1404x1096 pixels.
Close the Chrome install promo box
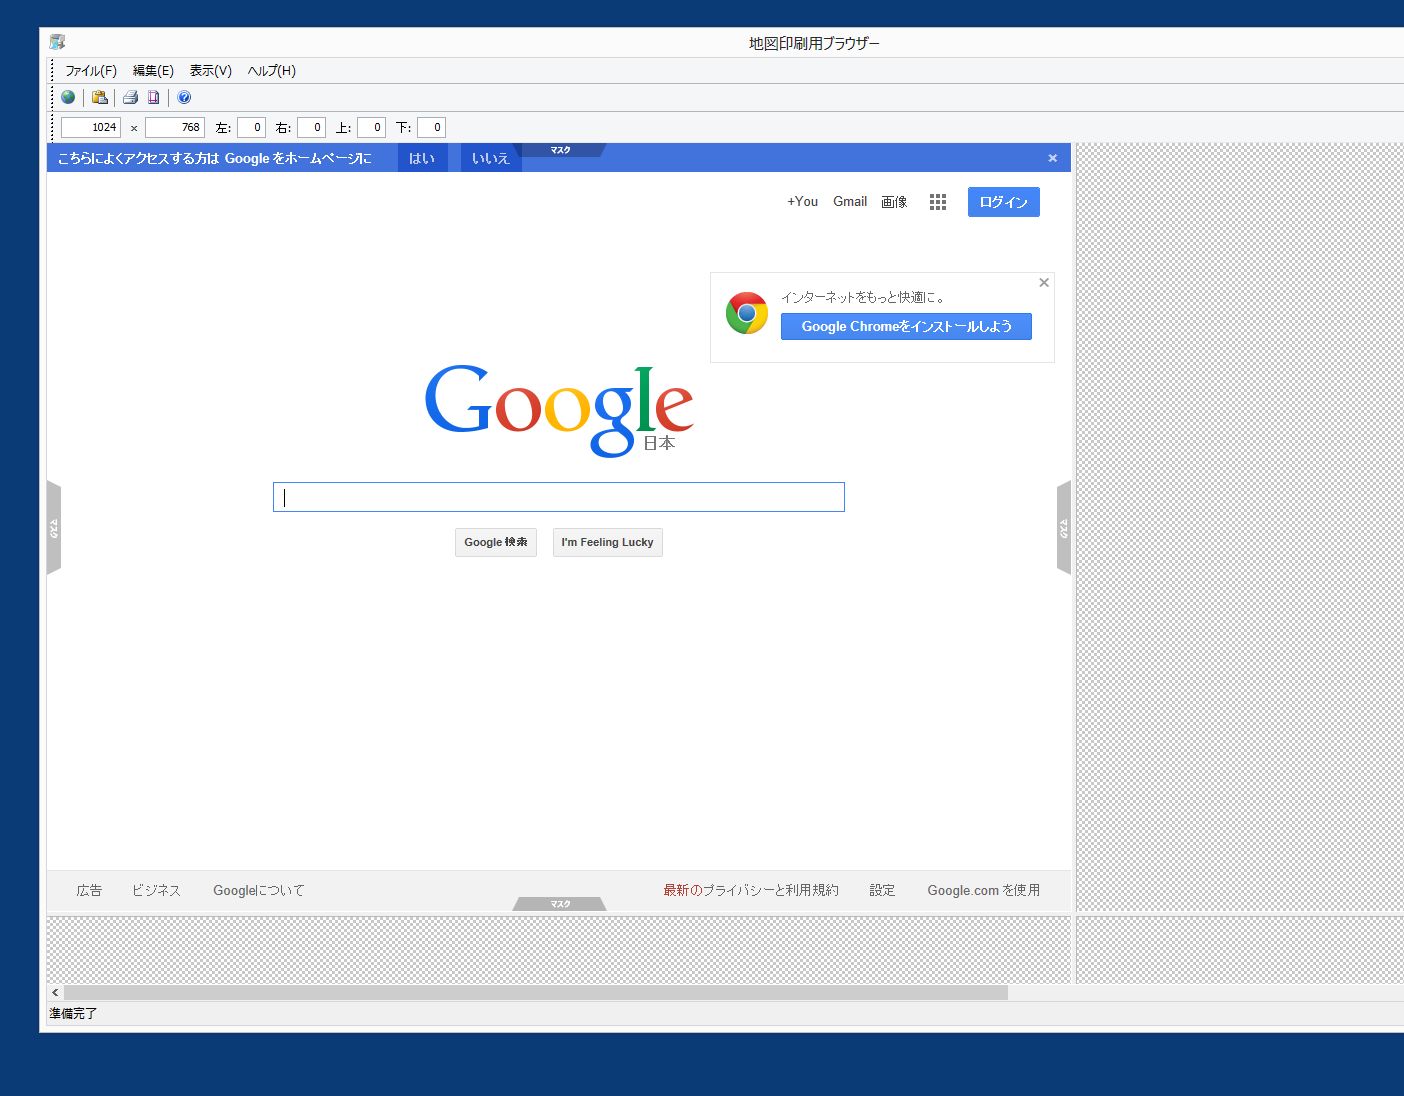coord(1044,283)
